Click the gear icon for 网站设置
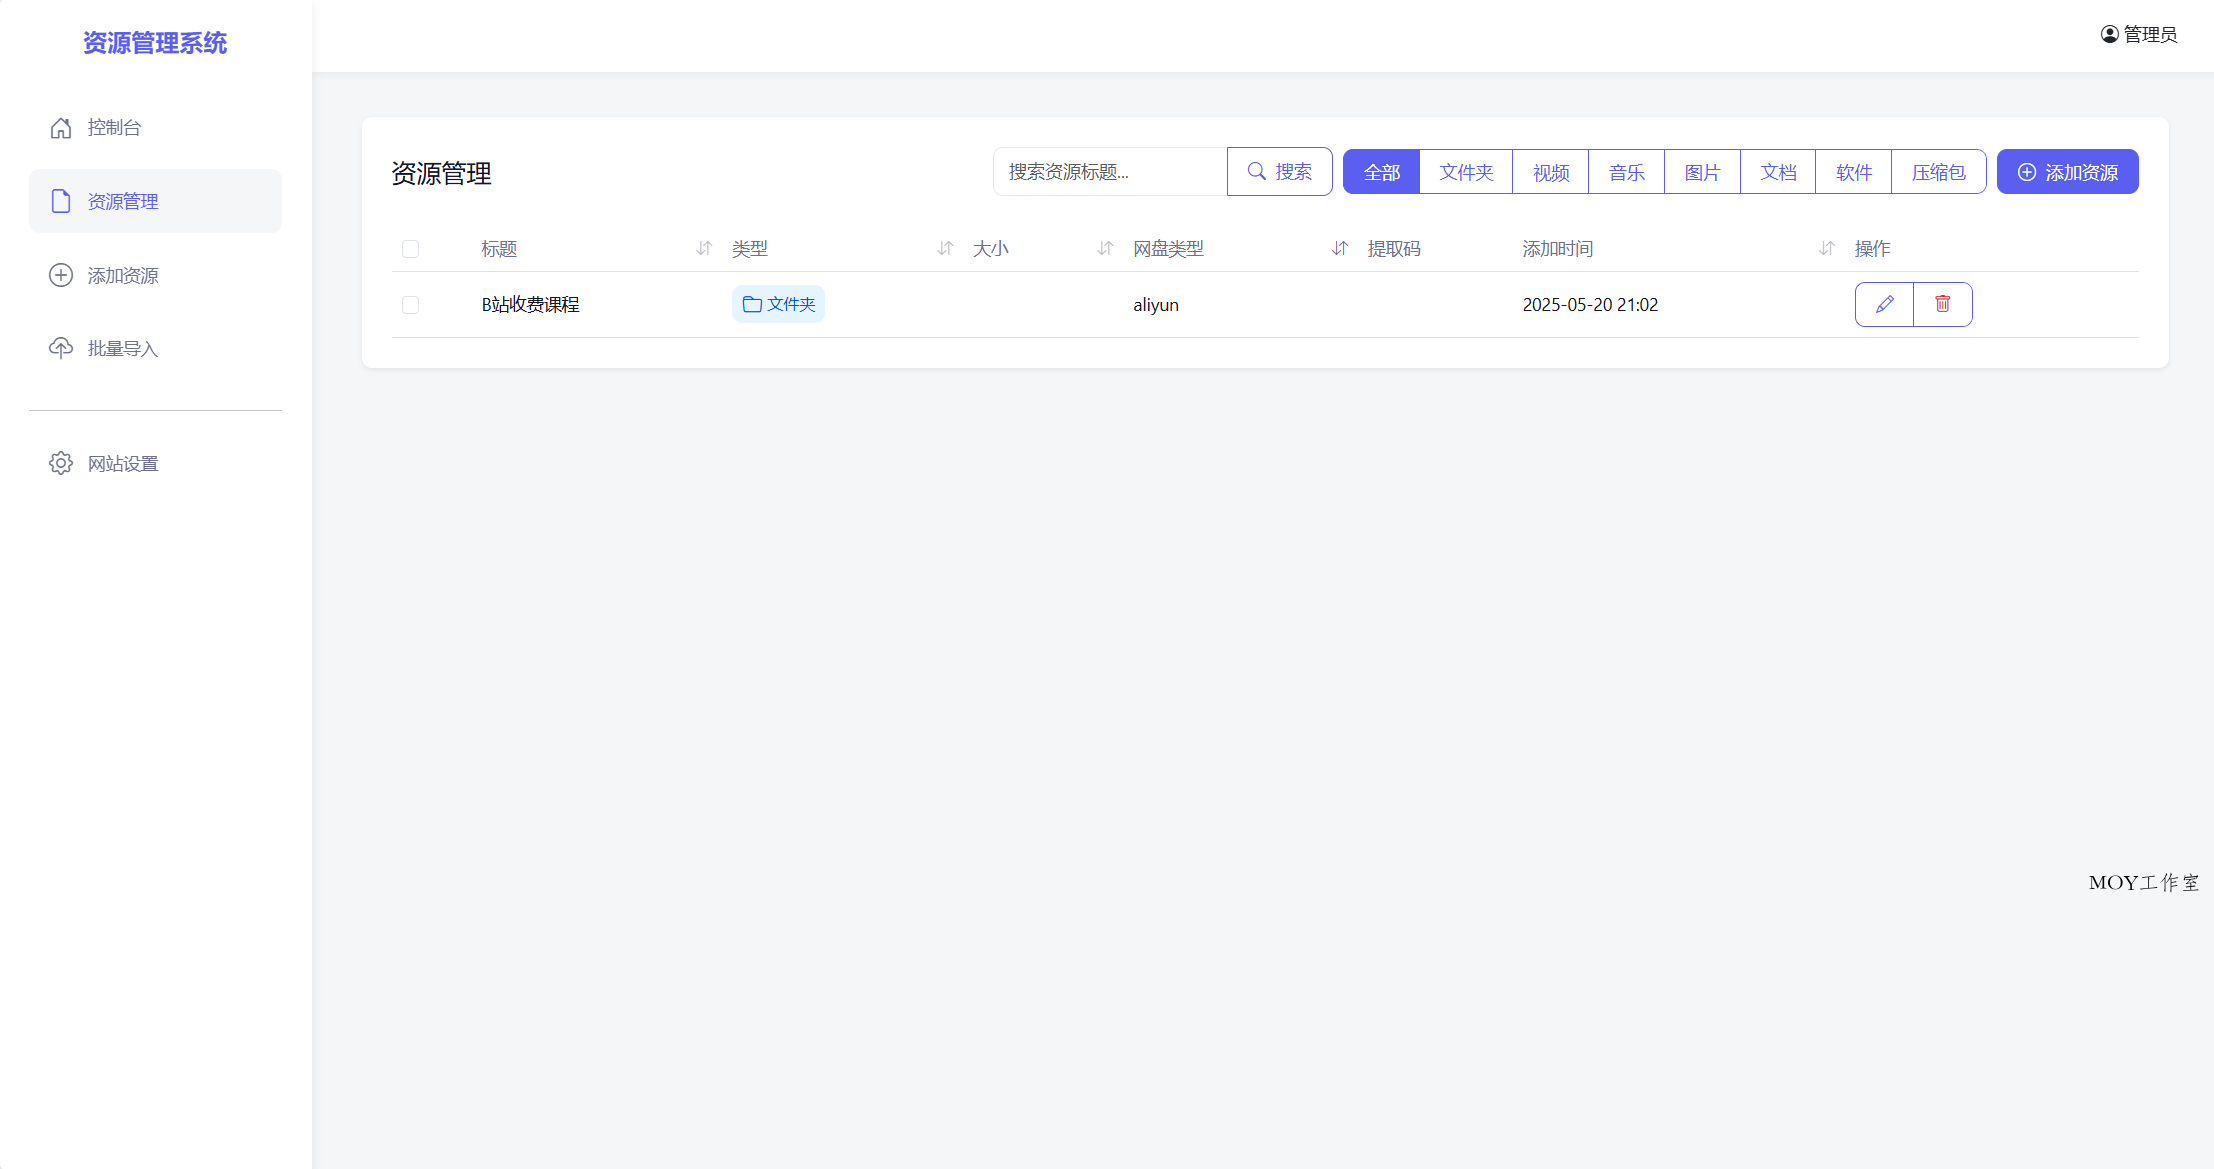 tap(61, 463)
